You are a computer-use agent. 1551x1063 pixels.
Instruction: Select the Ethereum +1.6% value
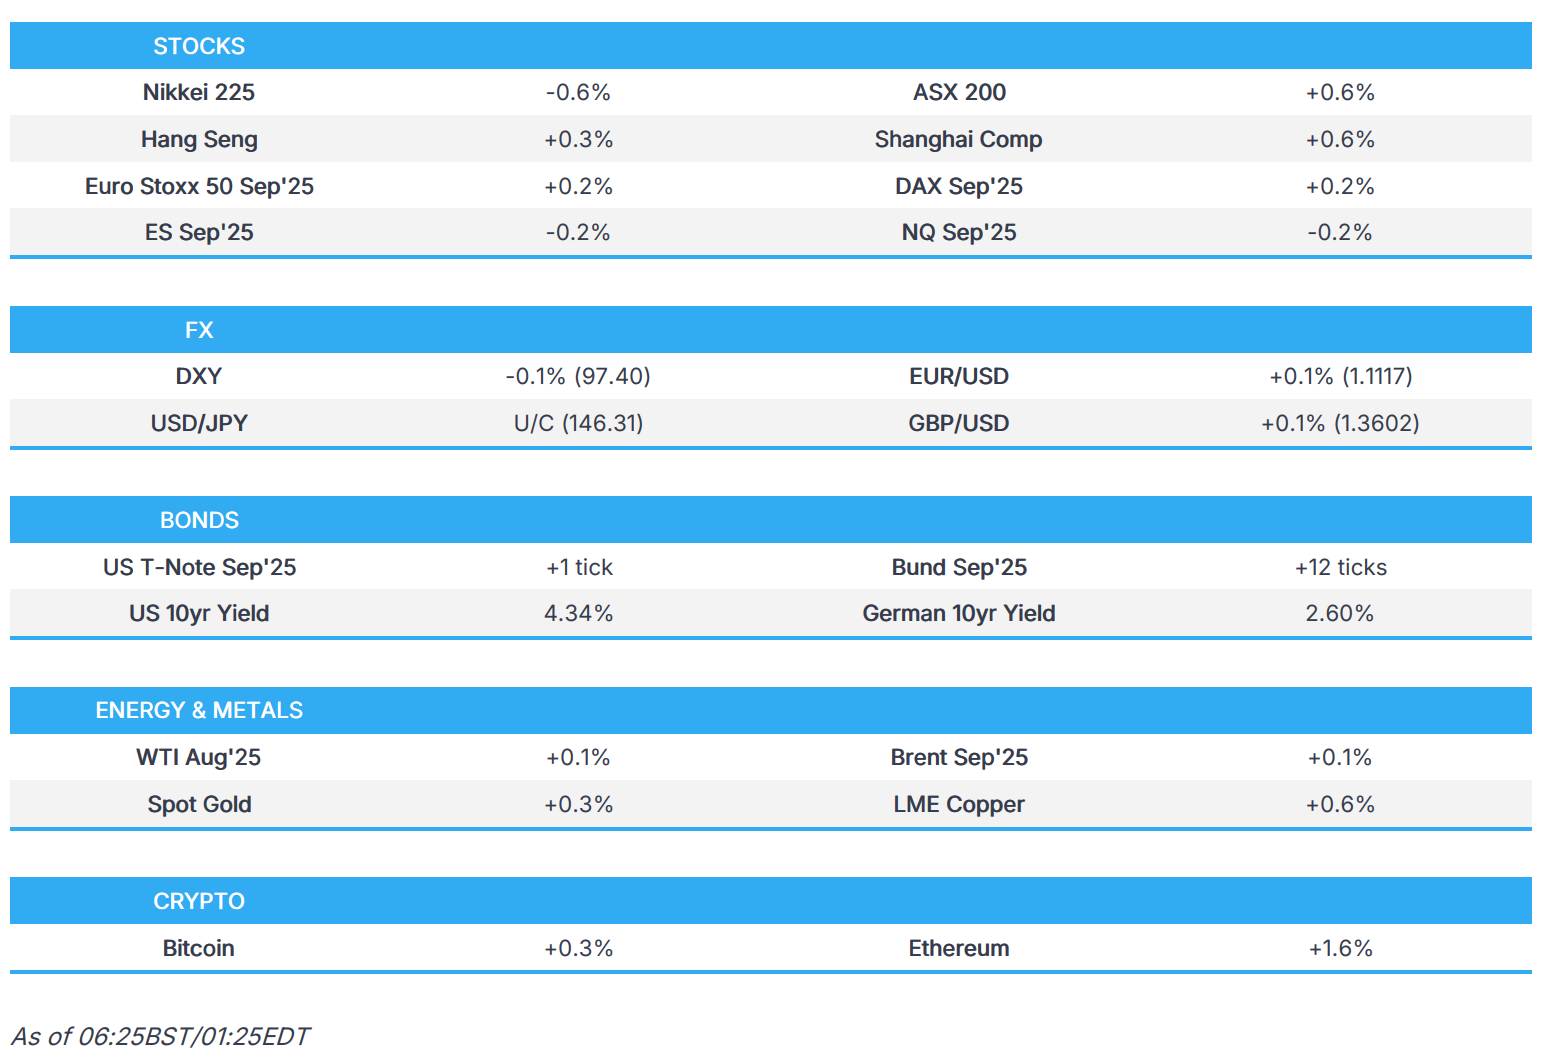[1340, 948]
